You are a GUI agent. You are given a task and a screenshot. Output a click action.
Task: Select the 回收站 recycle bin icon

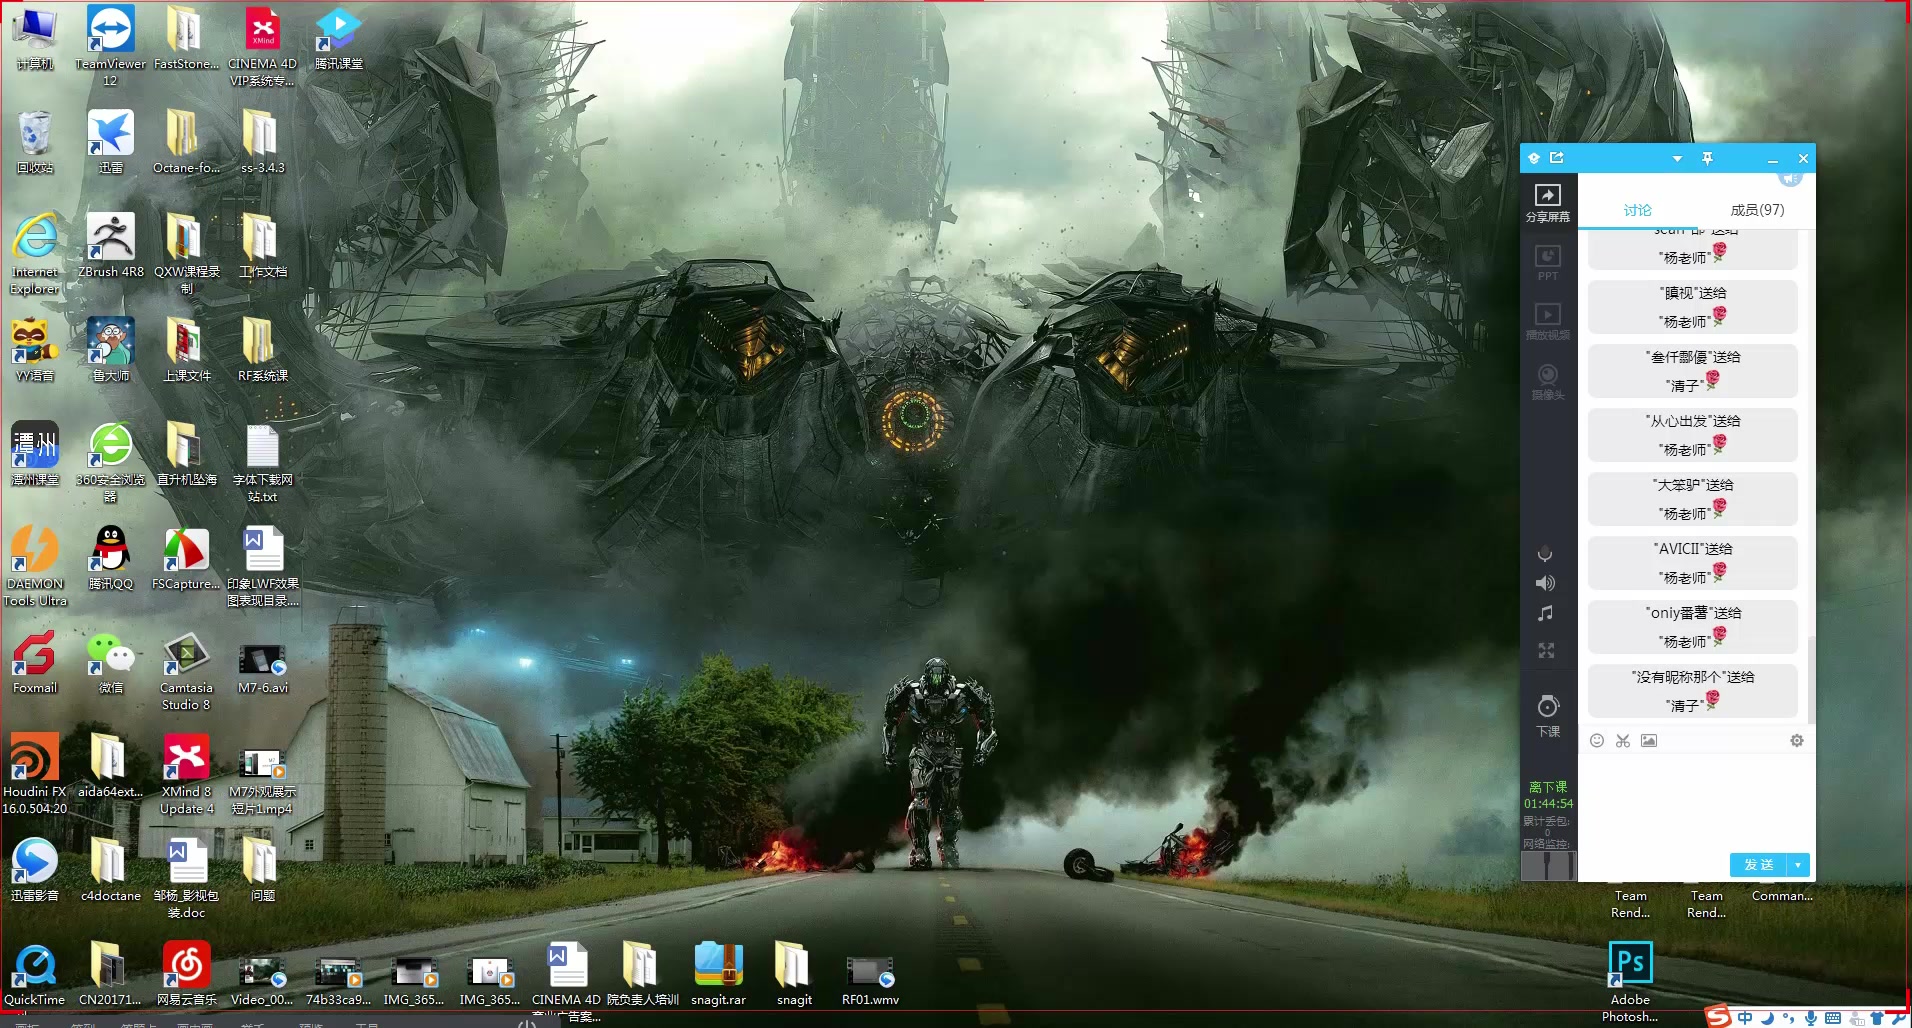click(35, 141)
